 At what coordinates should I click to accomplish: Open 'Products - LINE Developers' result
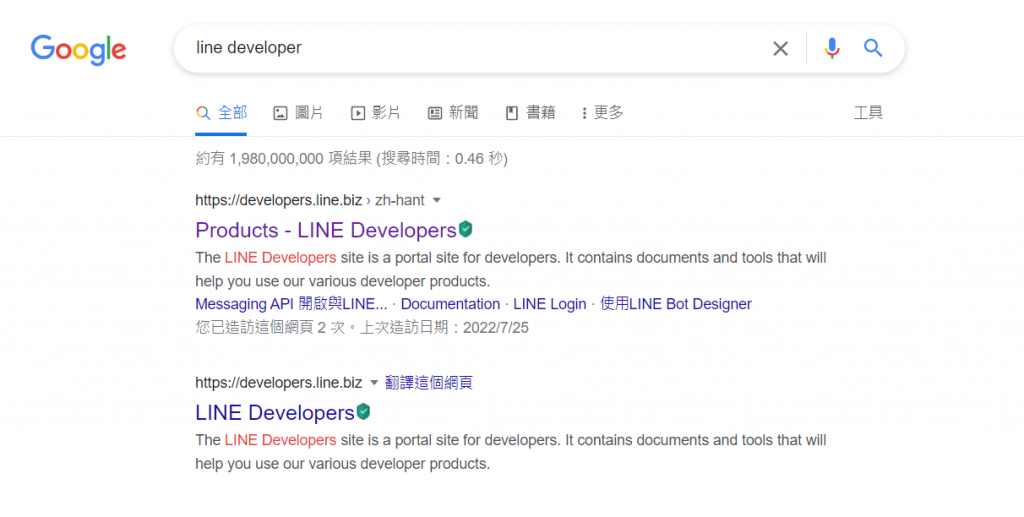[x=326, y=230]
